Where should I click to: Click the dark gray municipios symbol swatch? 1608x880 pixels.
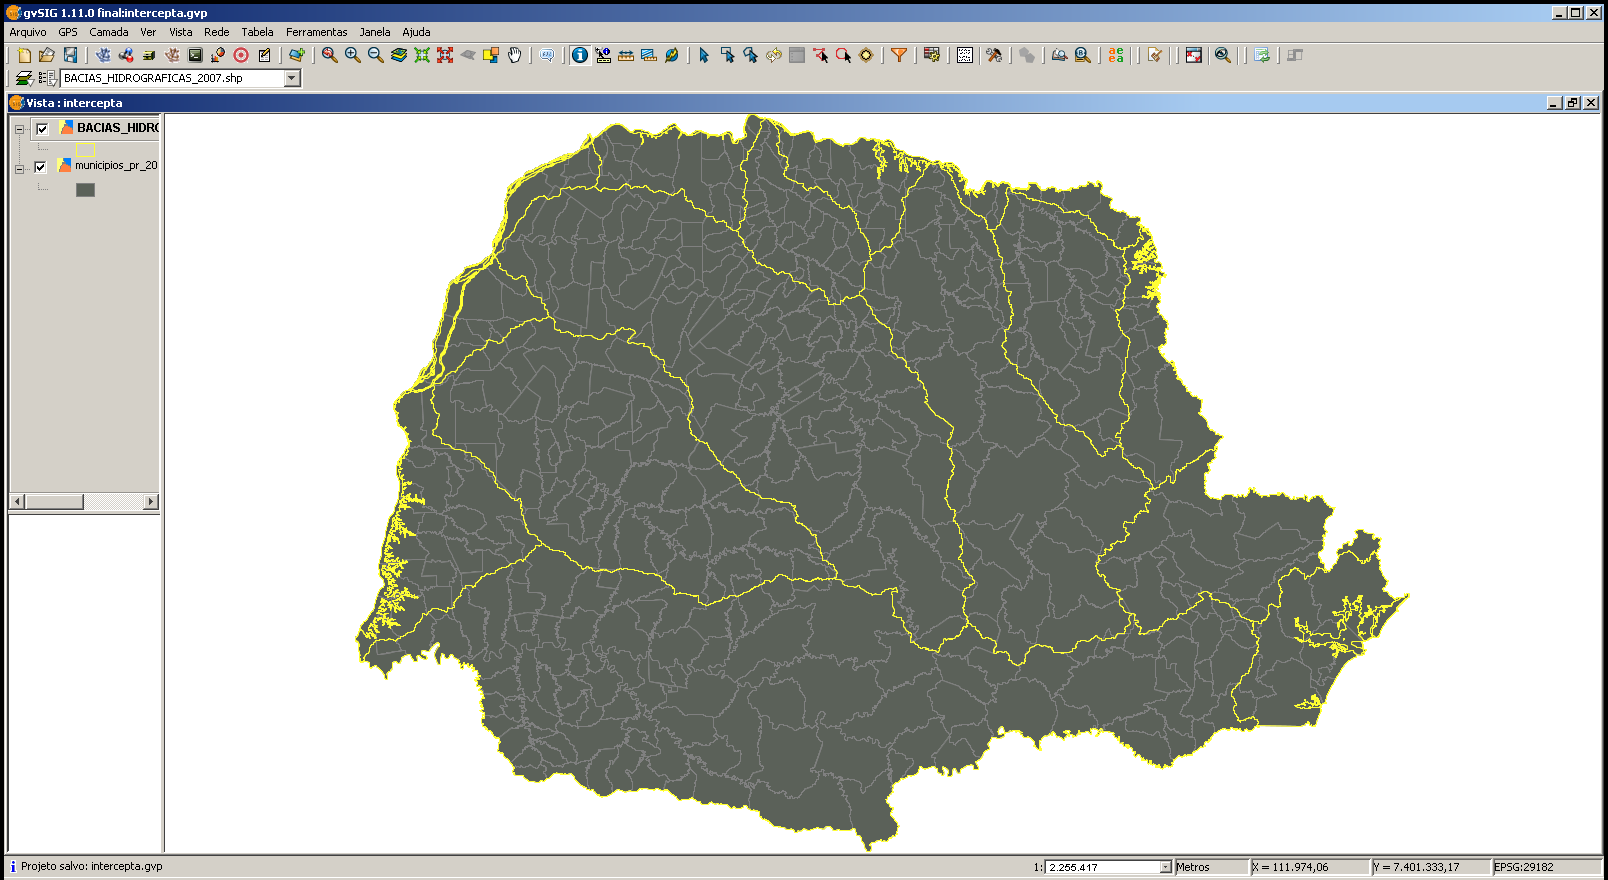pyautogui.click(x=85, y=190)
